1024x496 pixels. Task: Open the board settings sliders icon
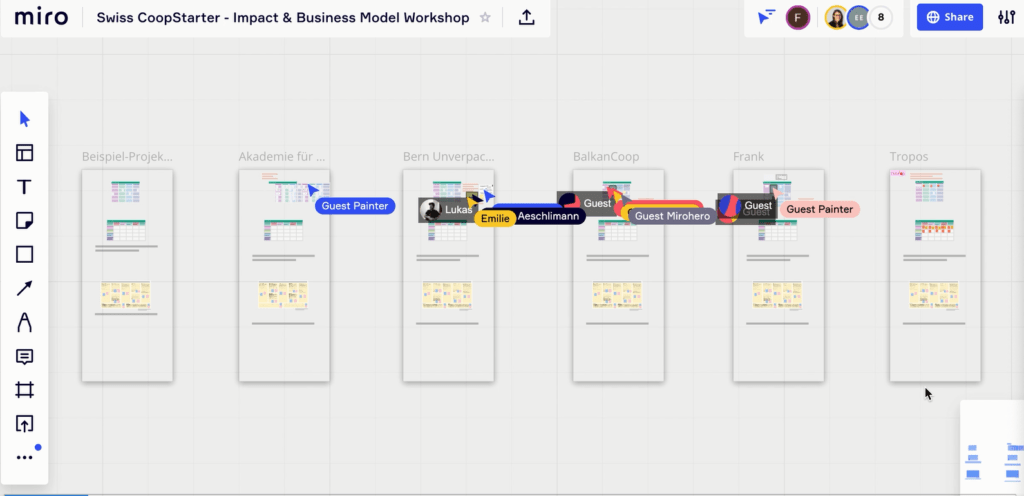point(1006,18)
